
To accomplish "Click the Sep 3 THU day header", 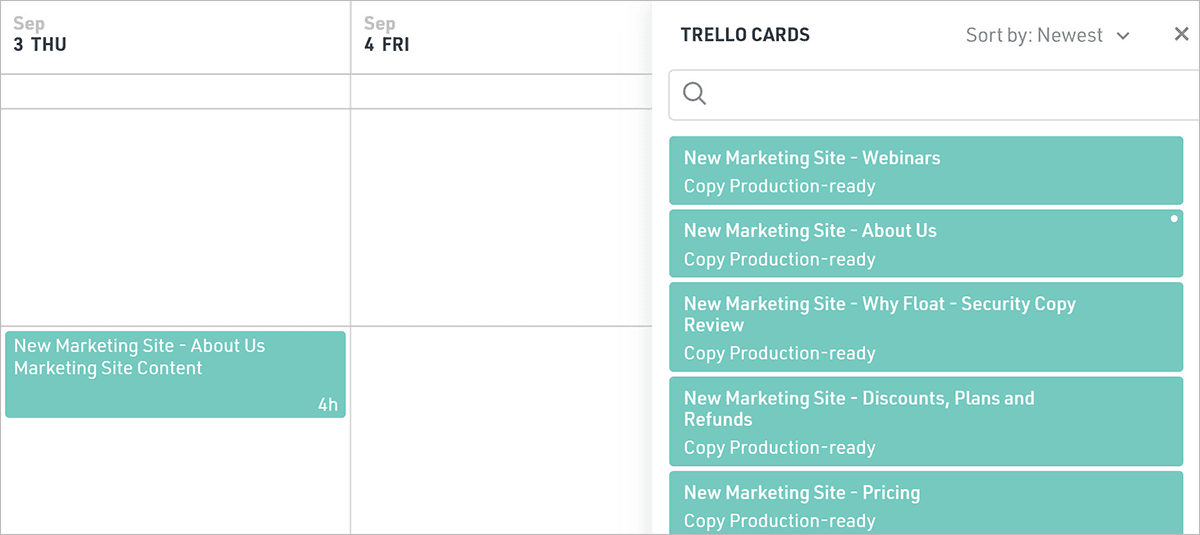I will (175, 37).
